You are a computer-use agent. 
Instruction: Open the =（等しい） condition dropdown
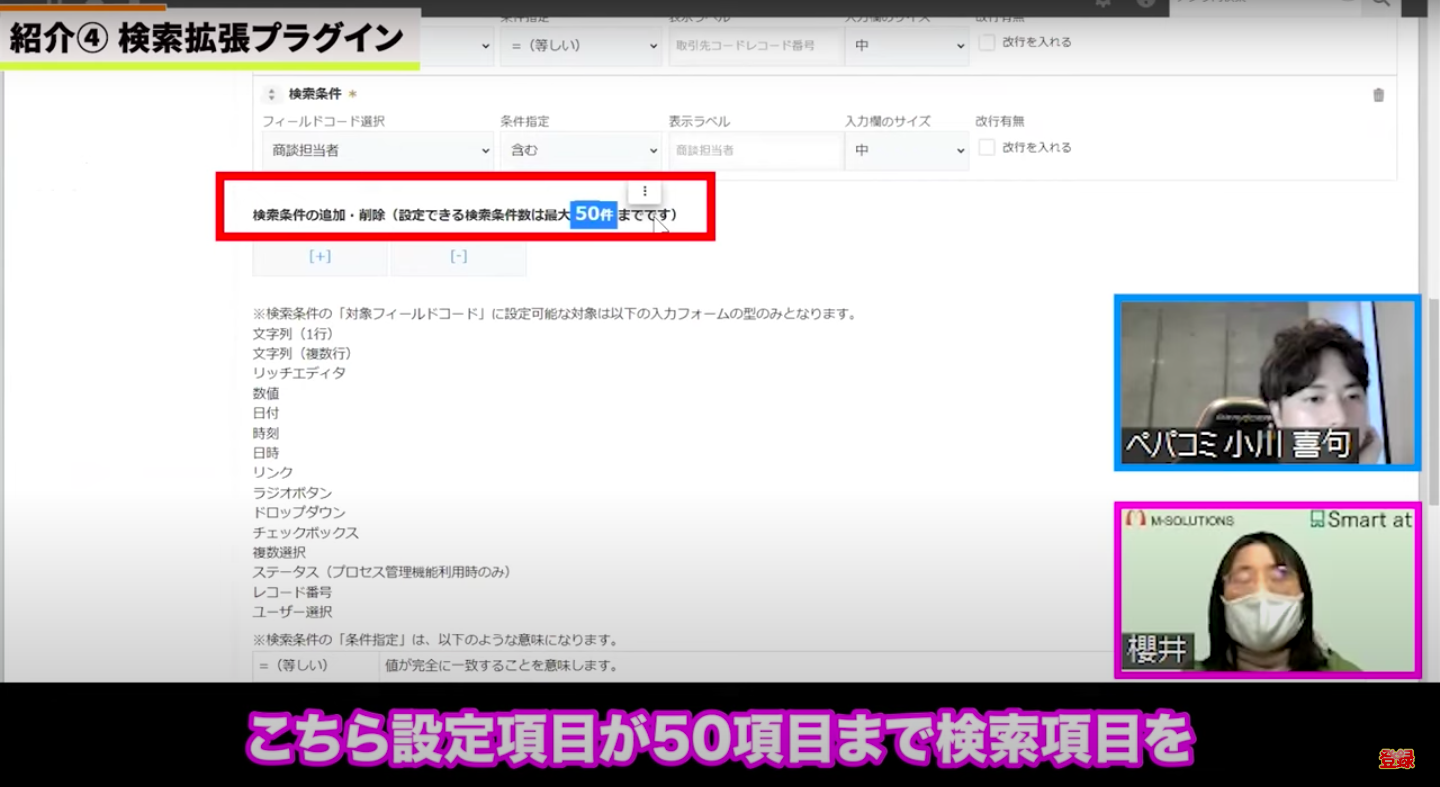[580, 46]
